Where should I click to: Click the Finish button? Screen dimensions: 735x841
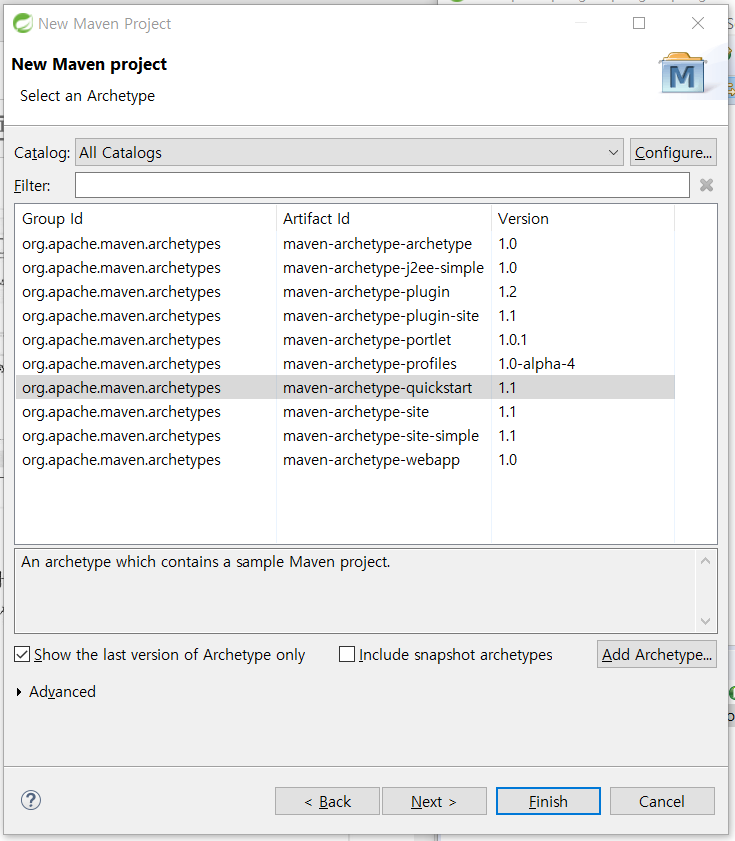(x=548, y=801)
